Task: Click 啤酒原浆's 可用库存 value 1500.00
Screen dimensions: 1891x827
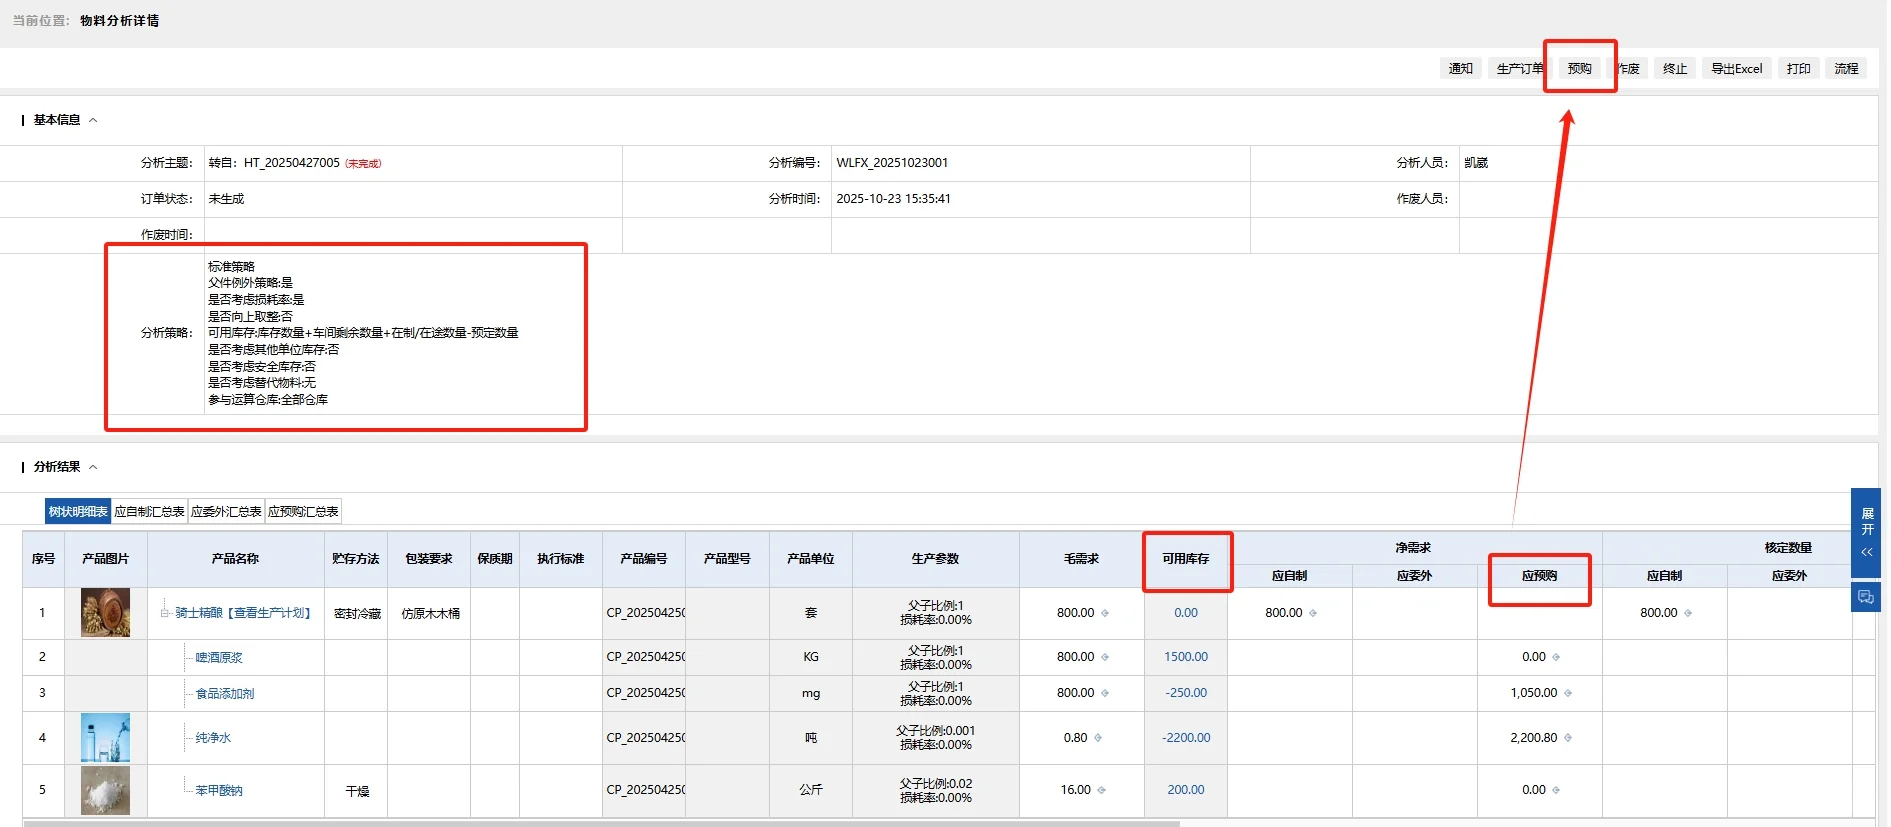Action: click(x=1186, y=657)
